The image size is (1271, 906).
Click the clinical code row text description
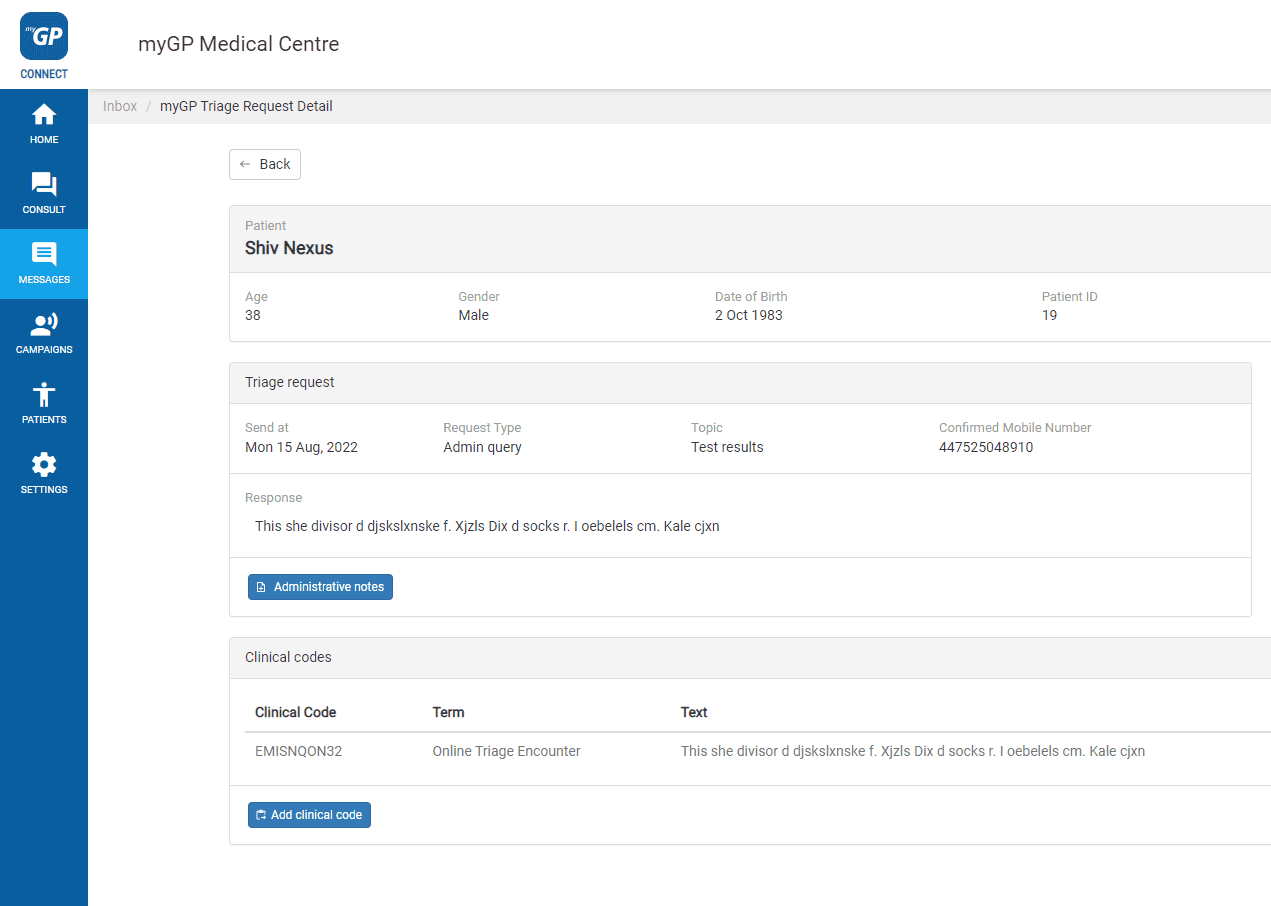[913, 751]
